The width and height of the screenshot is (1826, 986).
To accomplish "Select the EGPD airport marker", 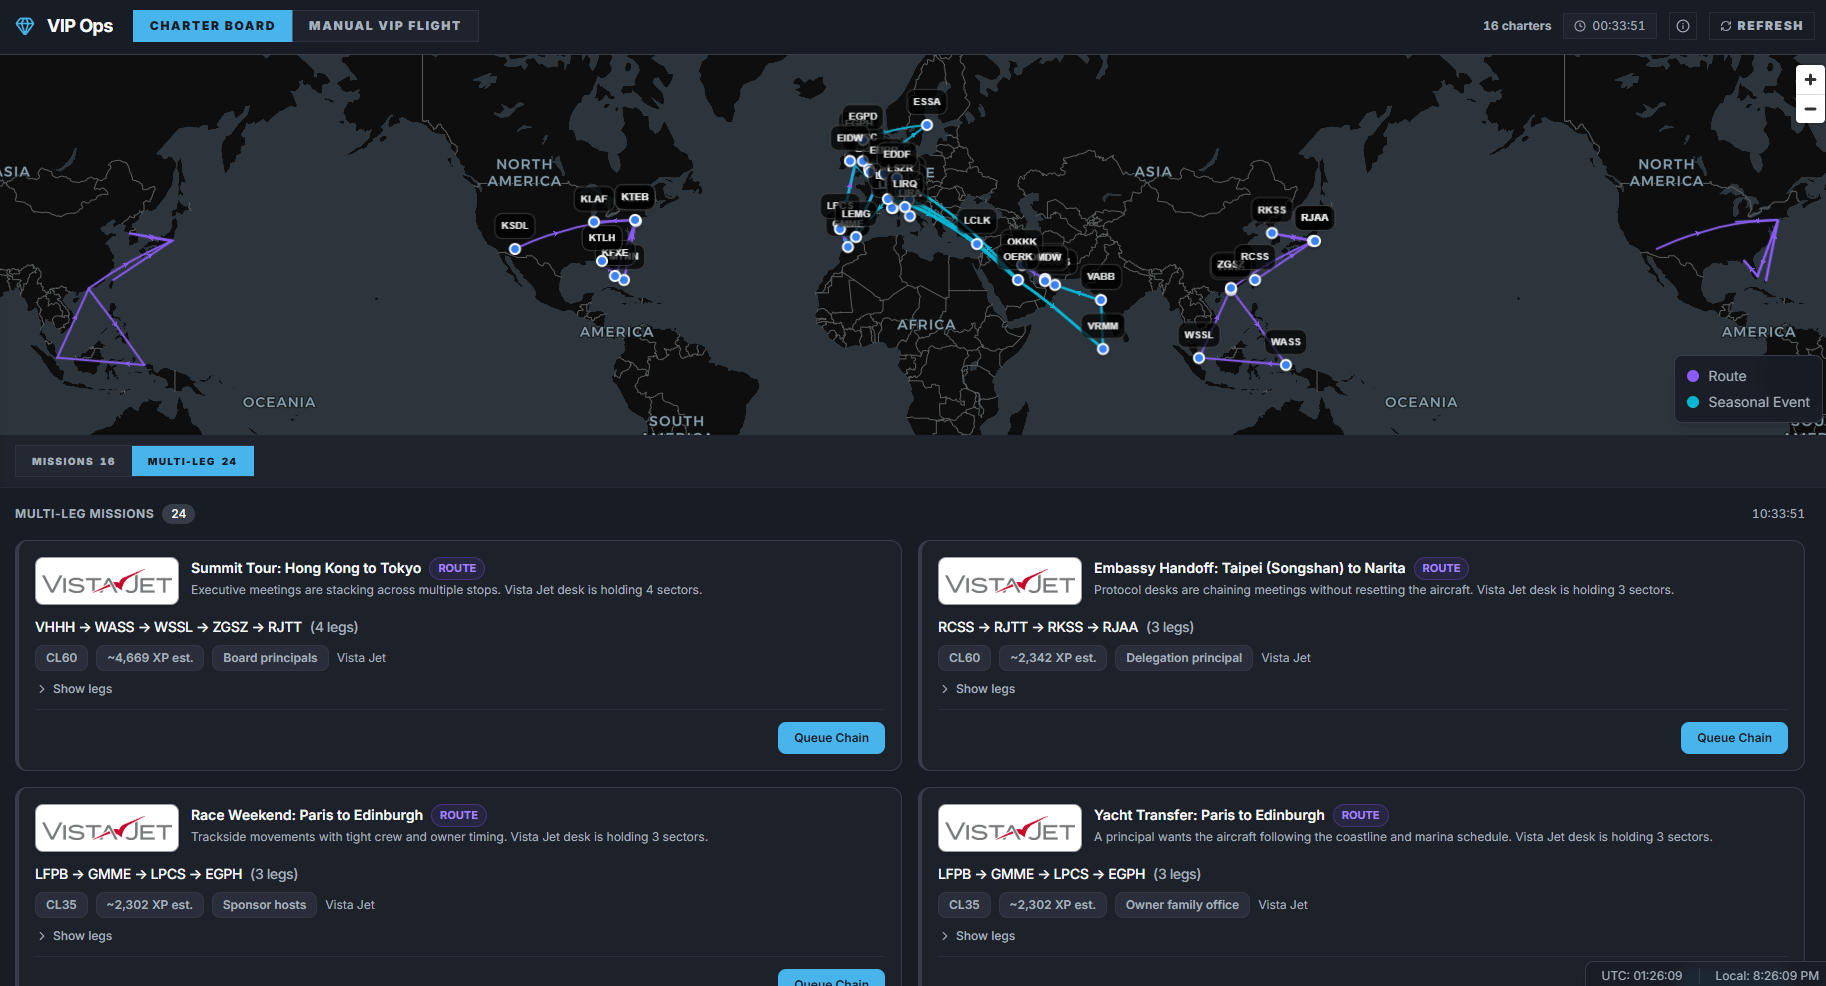I will pyautogui.click(x=863, y=116).
